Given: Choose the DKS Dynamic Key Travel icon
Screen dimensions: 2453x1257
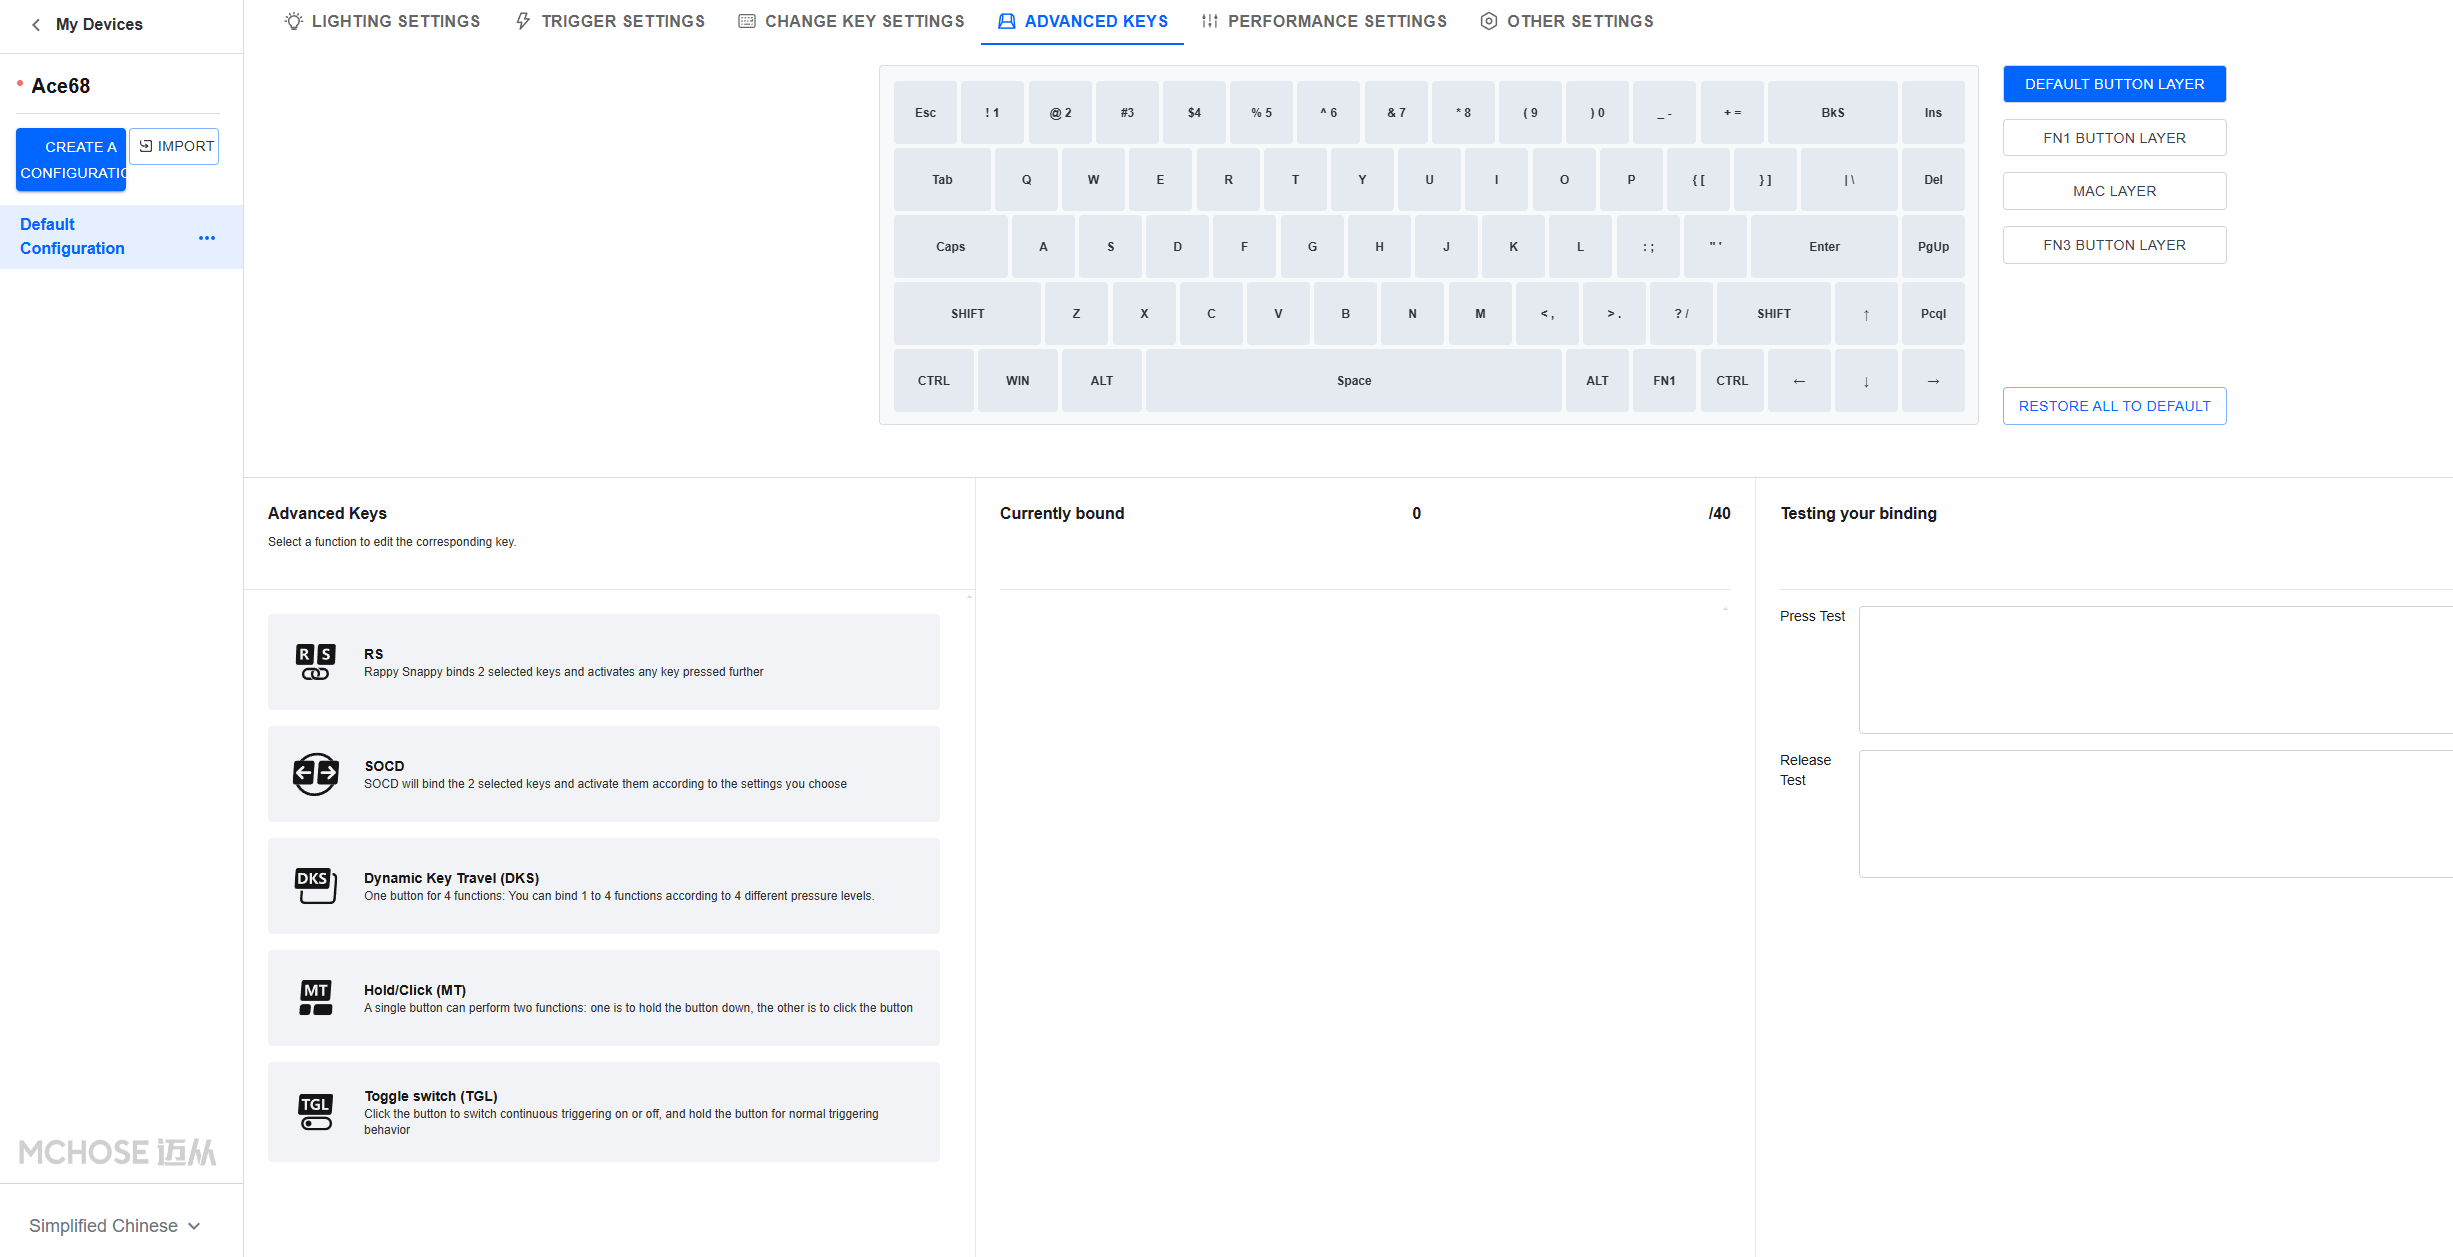Looking at the screenshot, I should pyautogui.click(x=315, y=886).
